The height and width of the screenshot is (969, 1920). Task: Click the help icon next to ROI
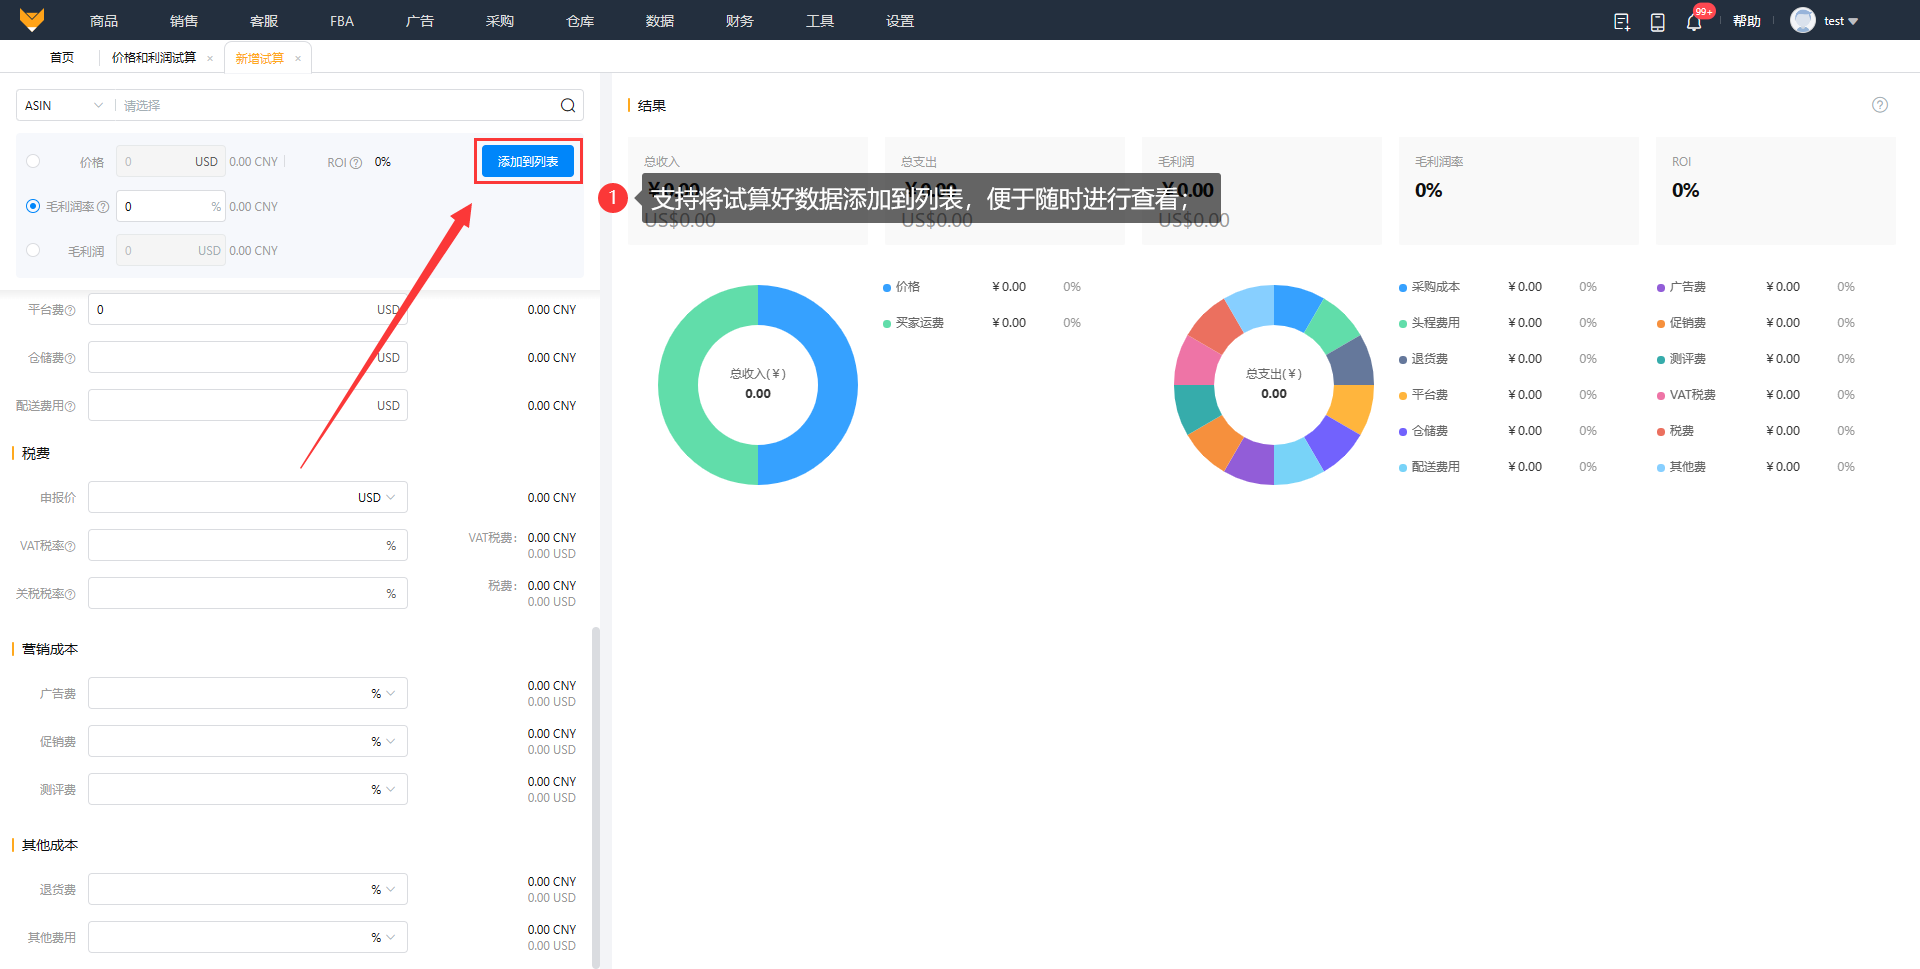pos(356,163)
